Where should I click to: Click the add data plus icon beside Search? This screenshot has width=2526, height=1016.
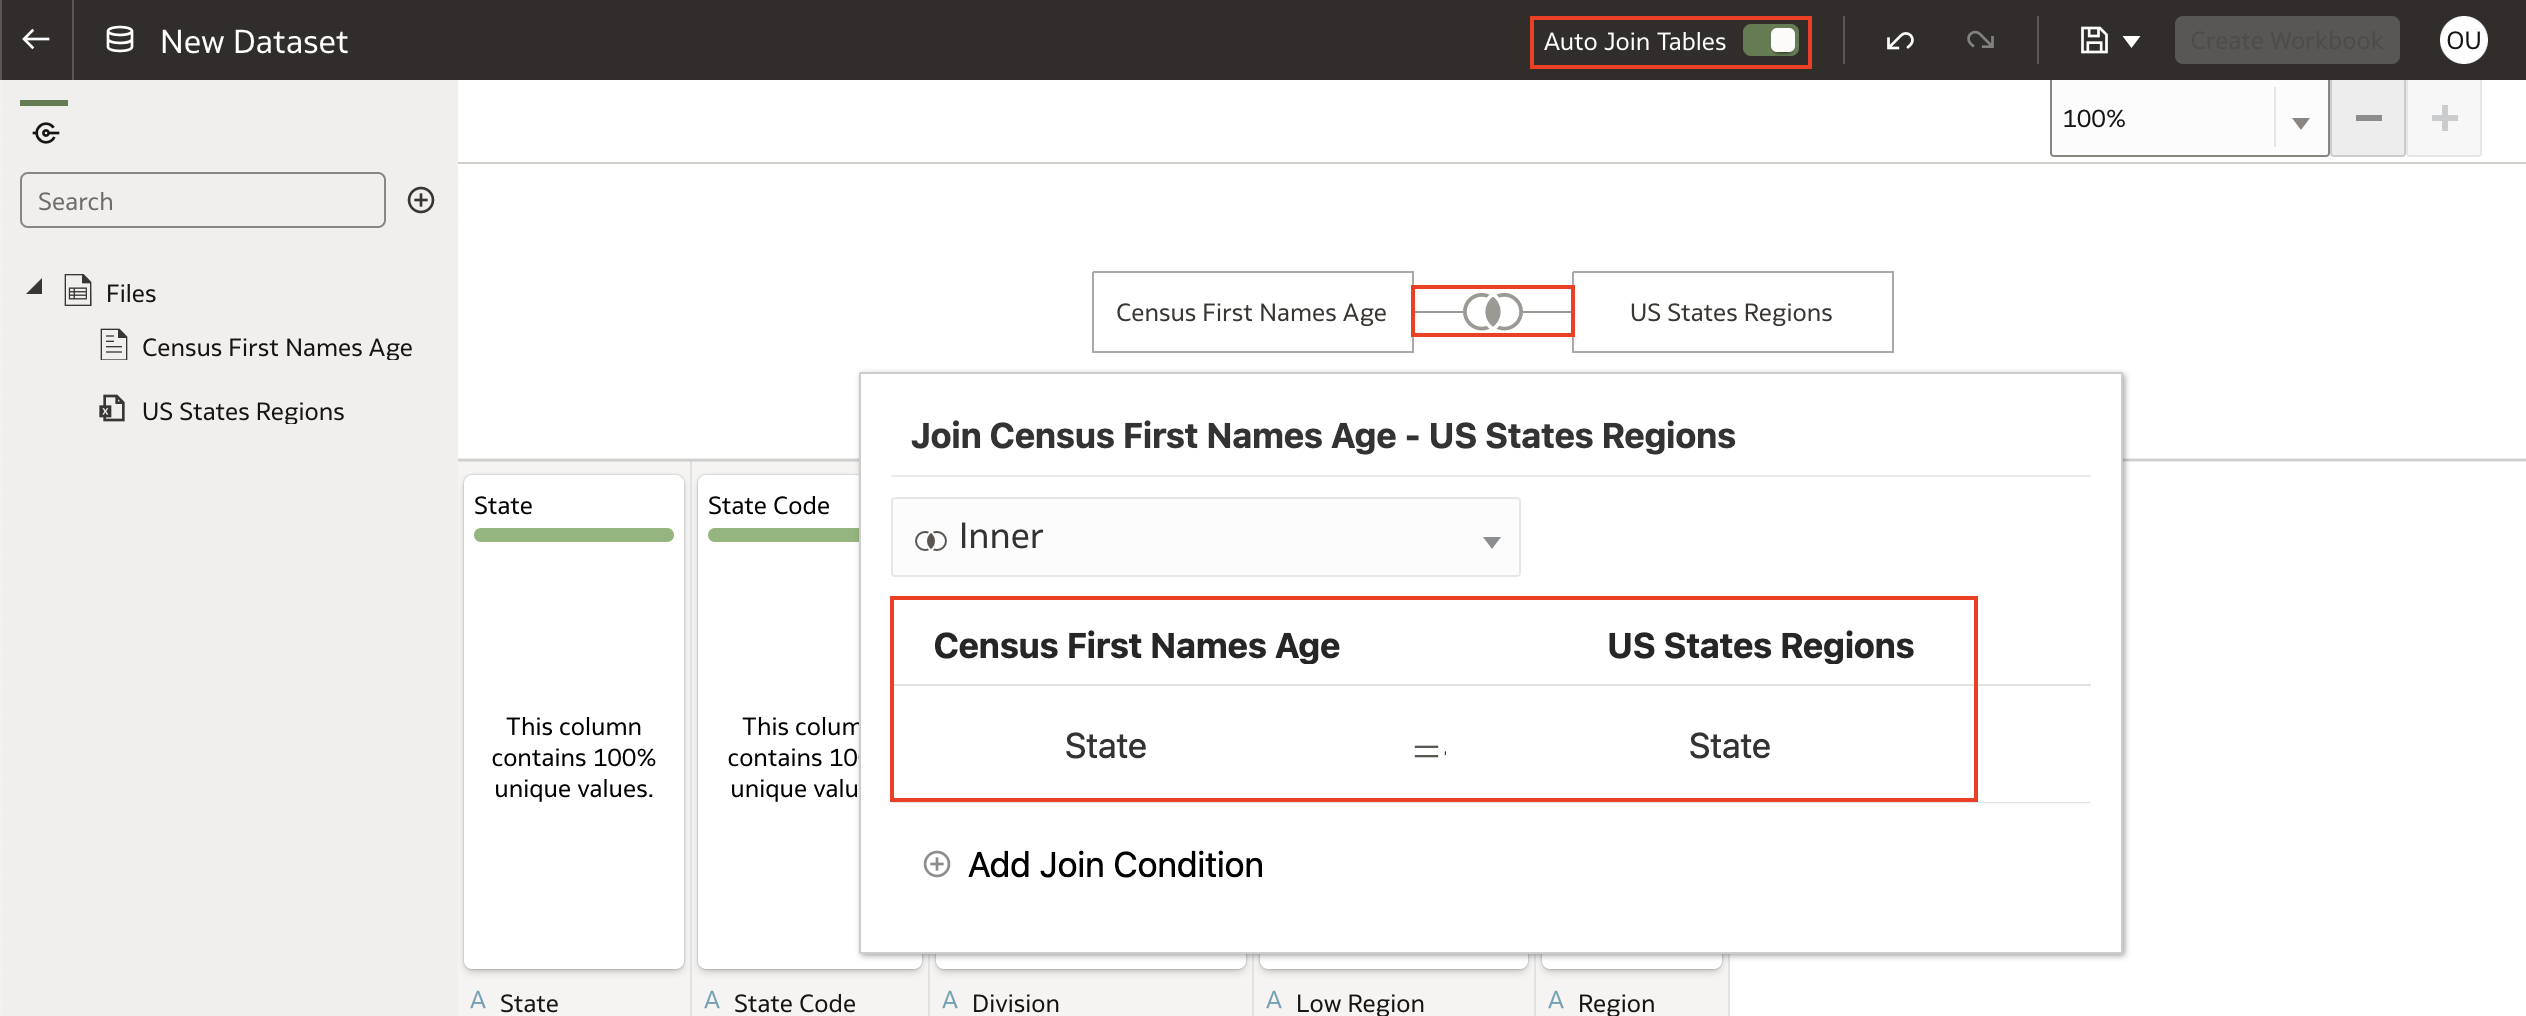421,200
